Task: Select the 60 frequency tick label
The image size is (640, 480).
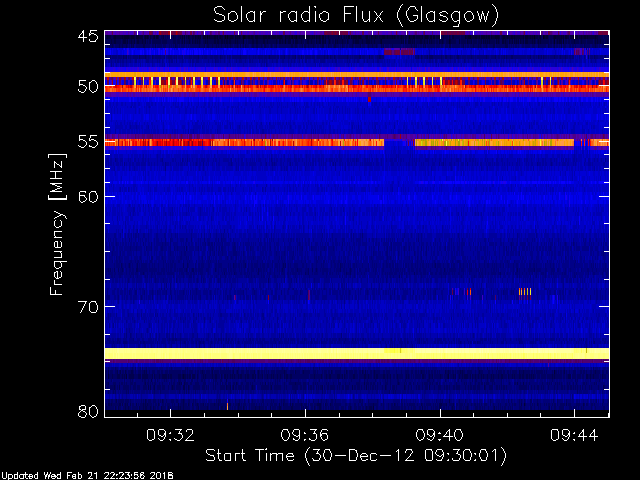Action: 88,197
